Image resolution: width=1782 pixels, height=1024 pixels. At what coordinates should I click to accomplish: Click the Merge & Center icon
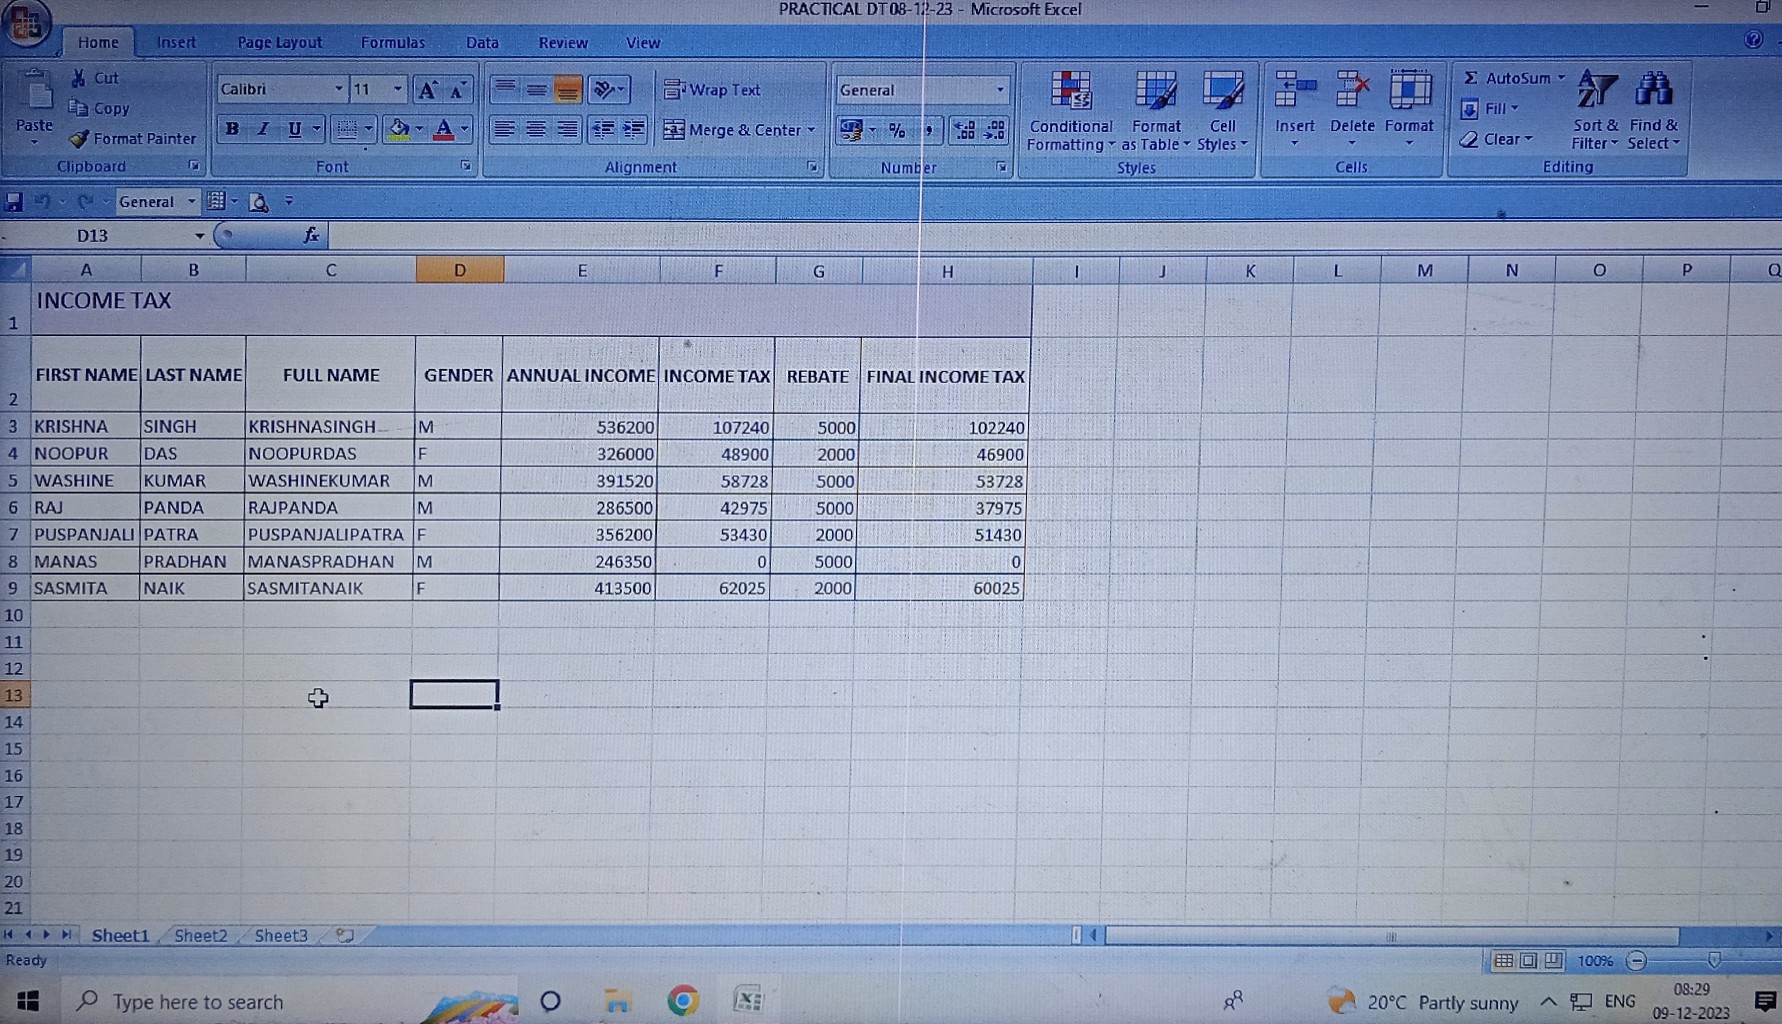[674, 130]
